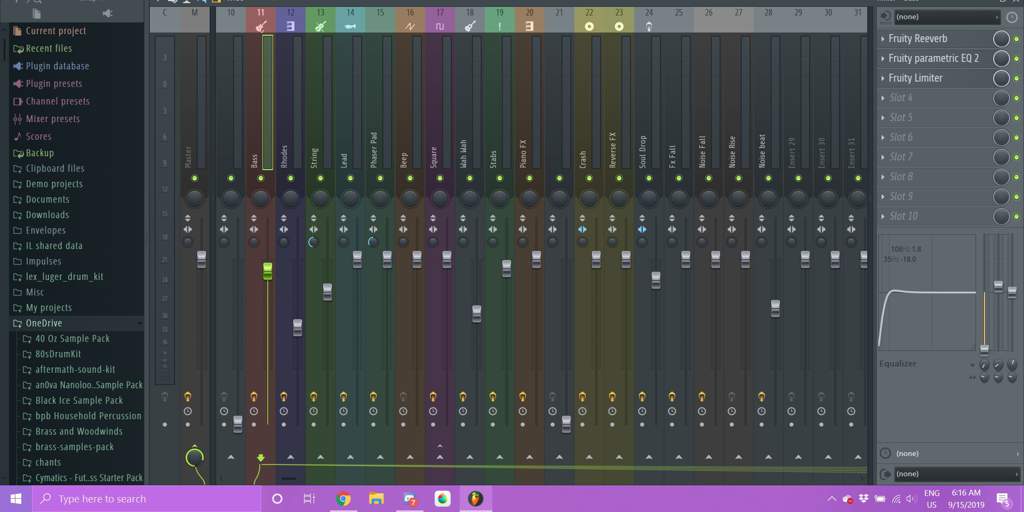
Task: Disable the Fruity Reeverb effect slot LED
Action: click(x=1016, y=39)
